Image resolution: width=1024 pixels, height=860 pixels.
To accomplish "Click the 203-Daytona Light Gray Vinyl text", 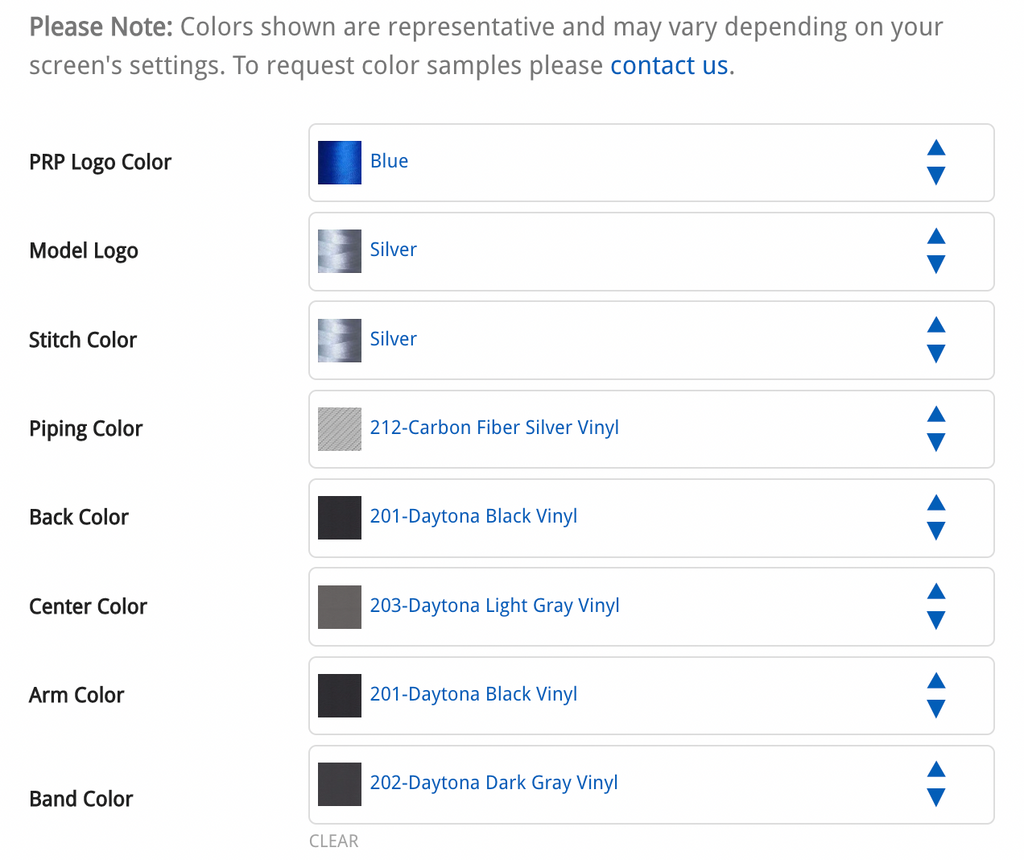I will (494, 605).
